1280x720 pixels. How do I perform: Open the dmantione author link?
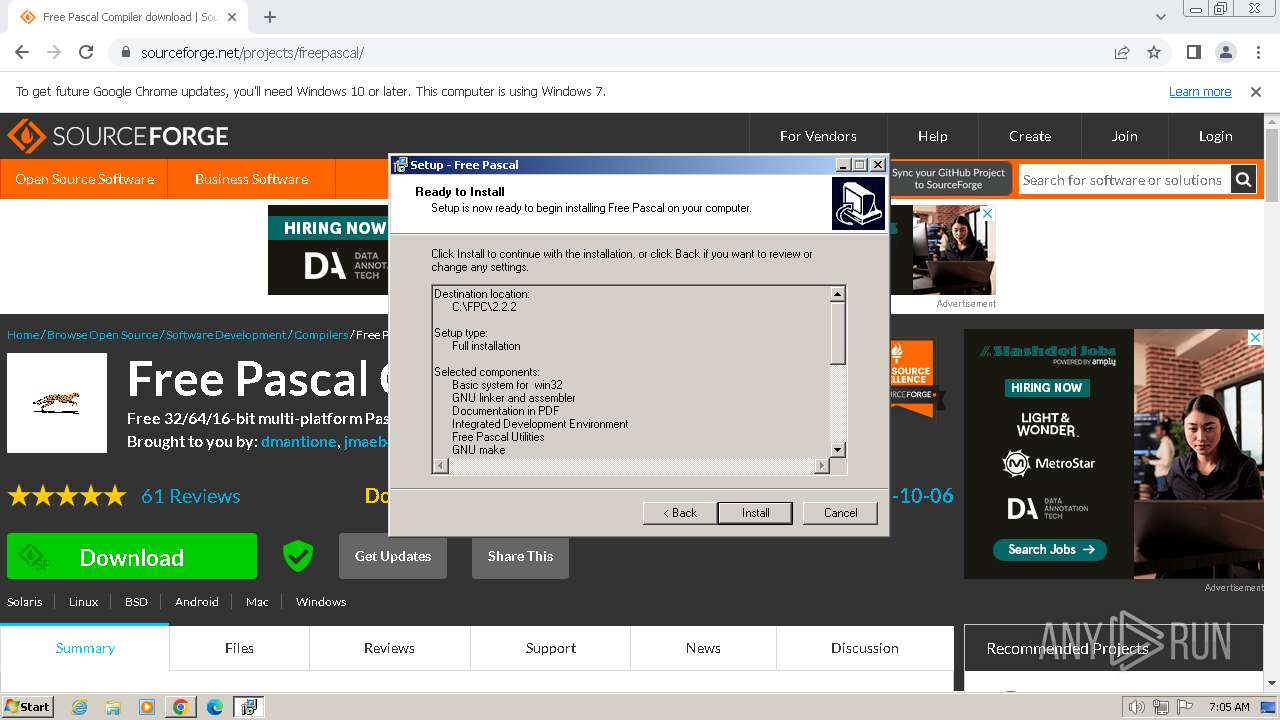coord(298,442)
